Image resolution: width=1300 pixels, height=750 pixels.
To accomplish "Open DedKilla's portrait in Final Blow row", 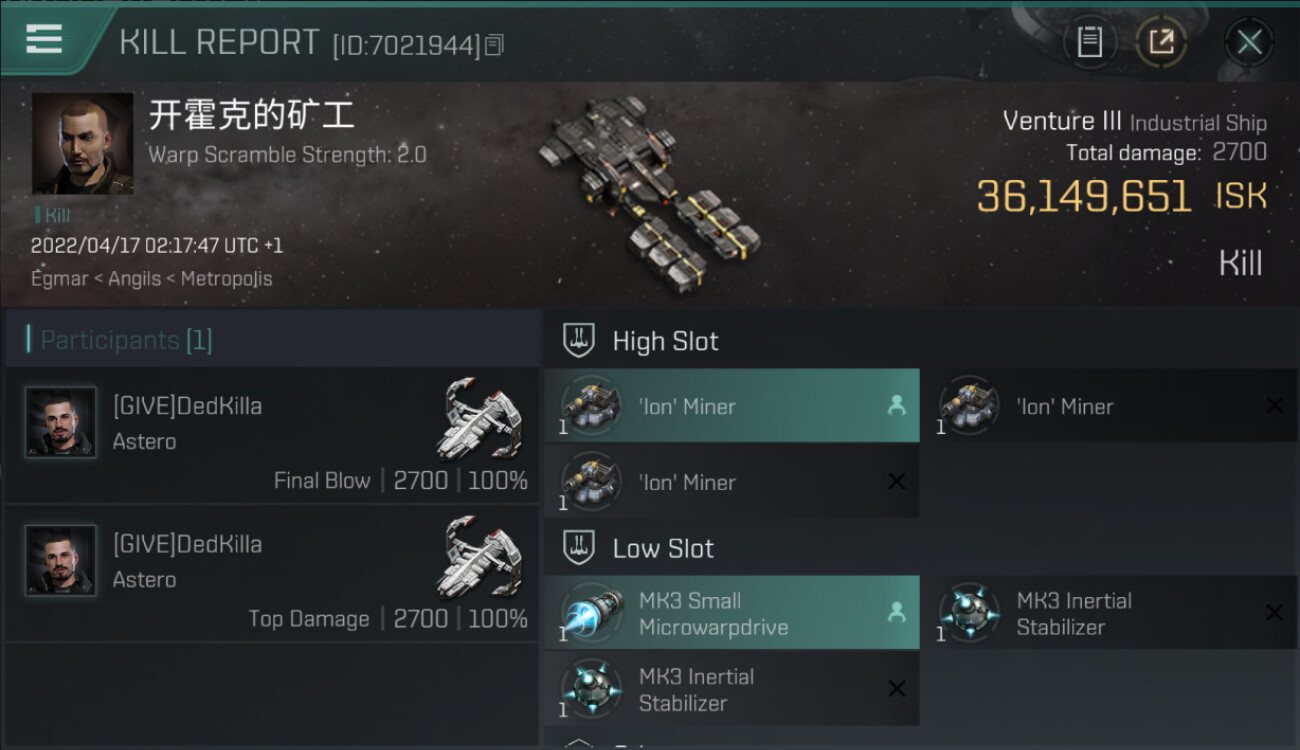I will pos(61,422).
